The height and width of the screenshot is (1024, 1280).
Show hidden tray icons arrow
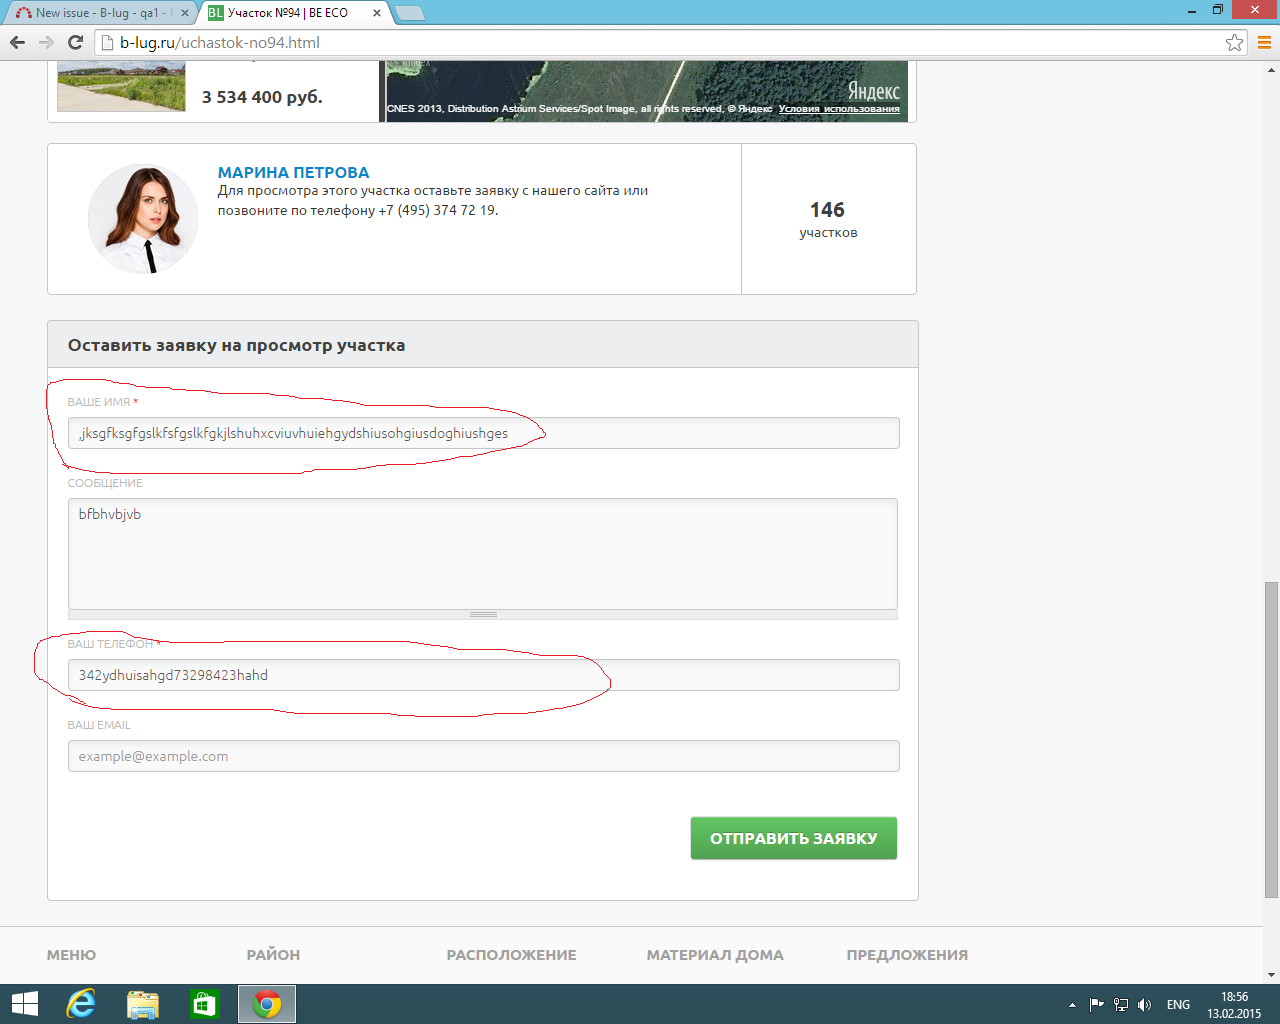tap(1072, 1005)
